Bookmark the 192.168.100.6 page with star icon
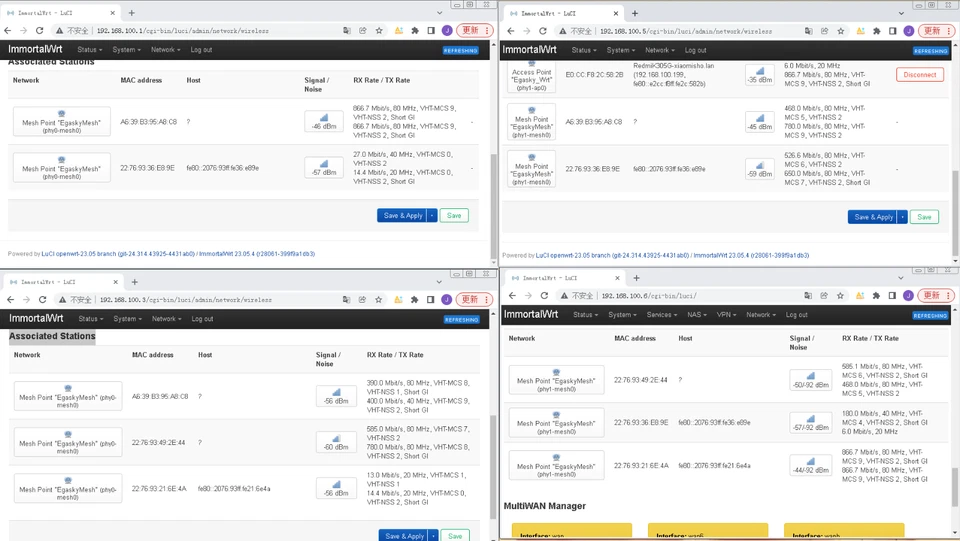This screenshot has width=960, height=541. [x=840, y=296]
